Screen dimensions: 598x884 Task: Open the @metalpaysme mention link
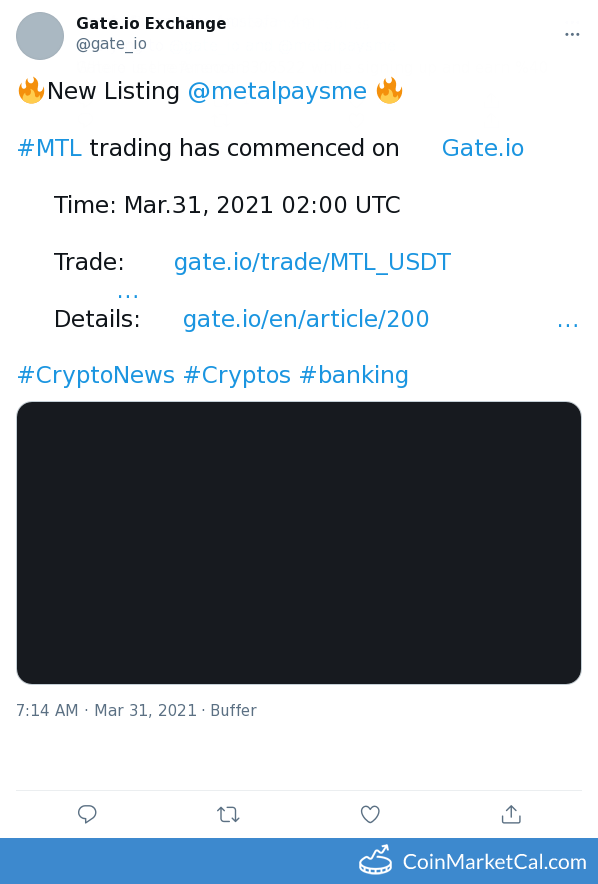pos(277,91)
